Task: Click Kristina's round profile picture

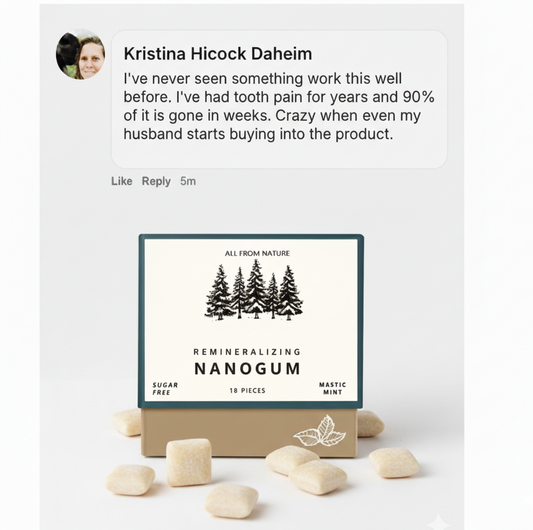Action: coord(81,54)
